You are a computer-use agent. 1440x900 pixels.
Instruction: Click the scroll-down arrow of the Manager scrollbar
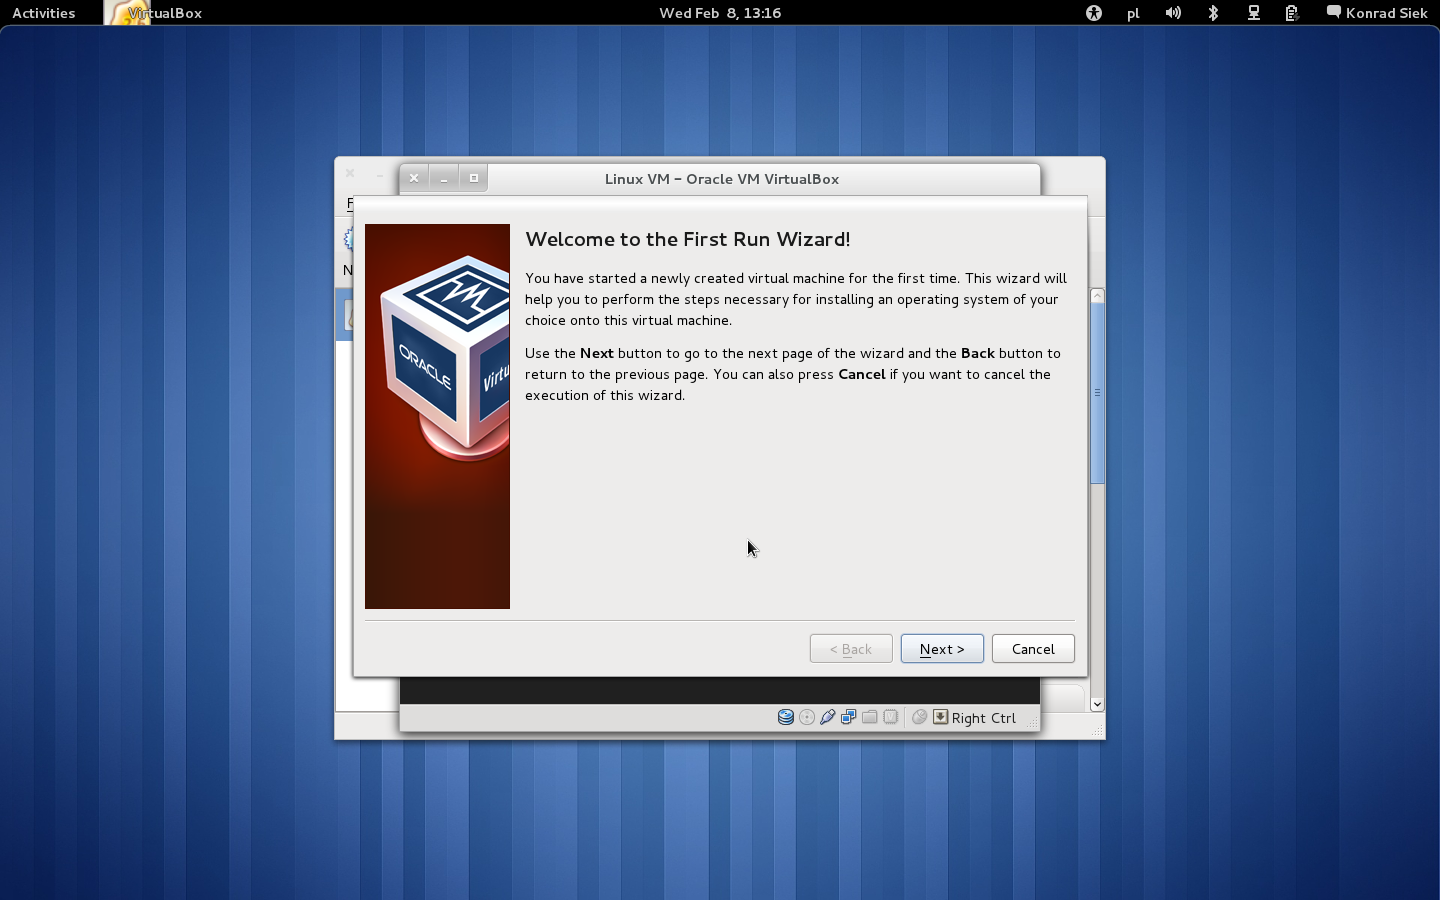click(1097, 704)
